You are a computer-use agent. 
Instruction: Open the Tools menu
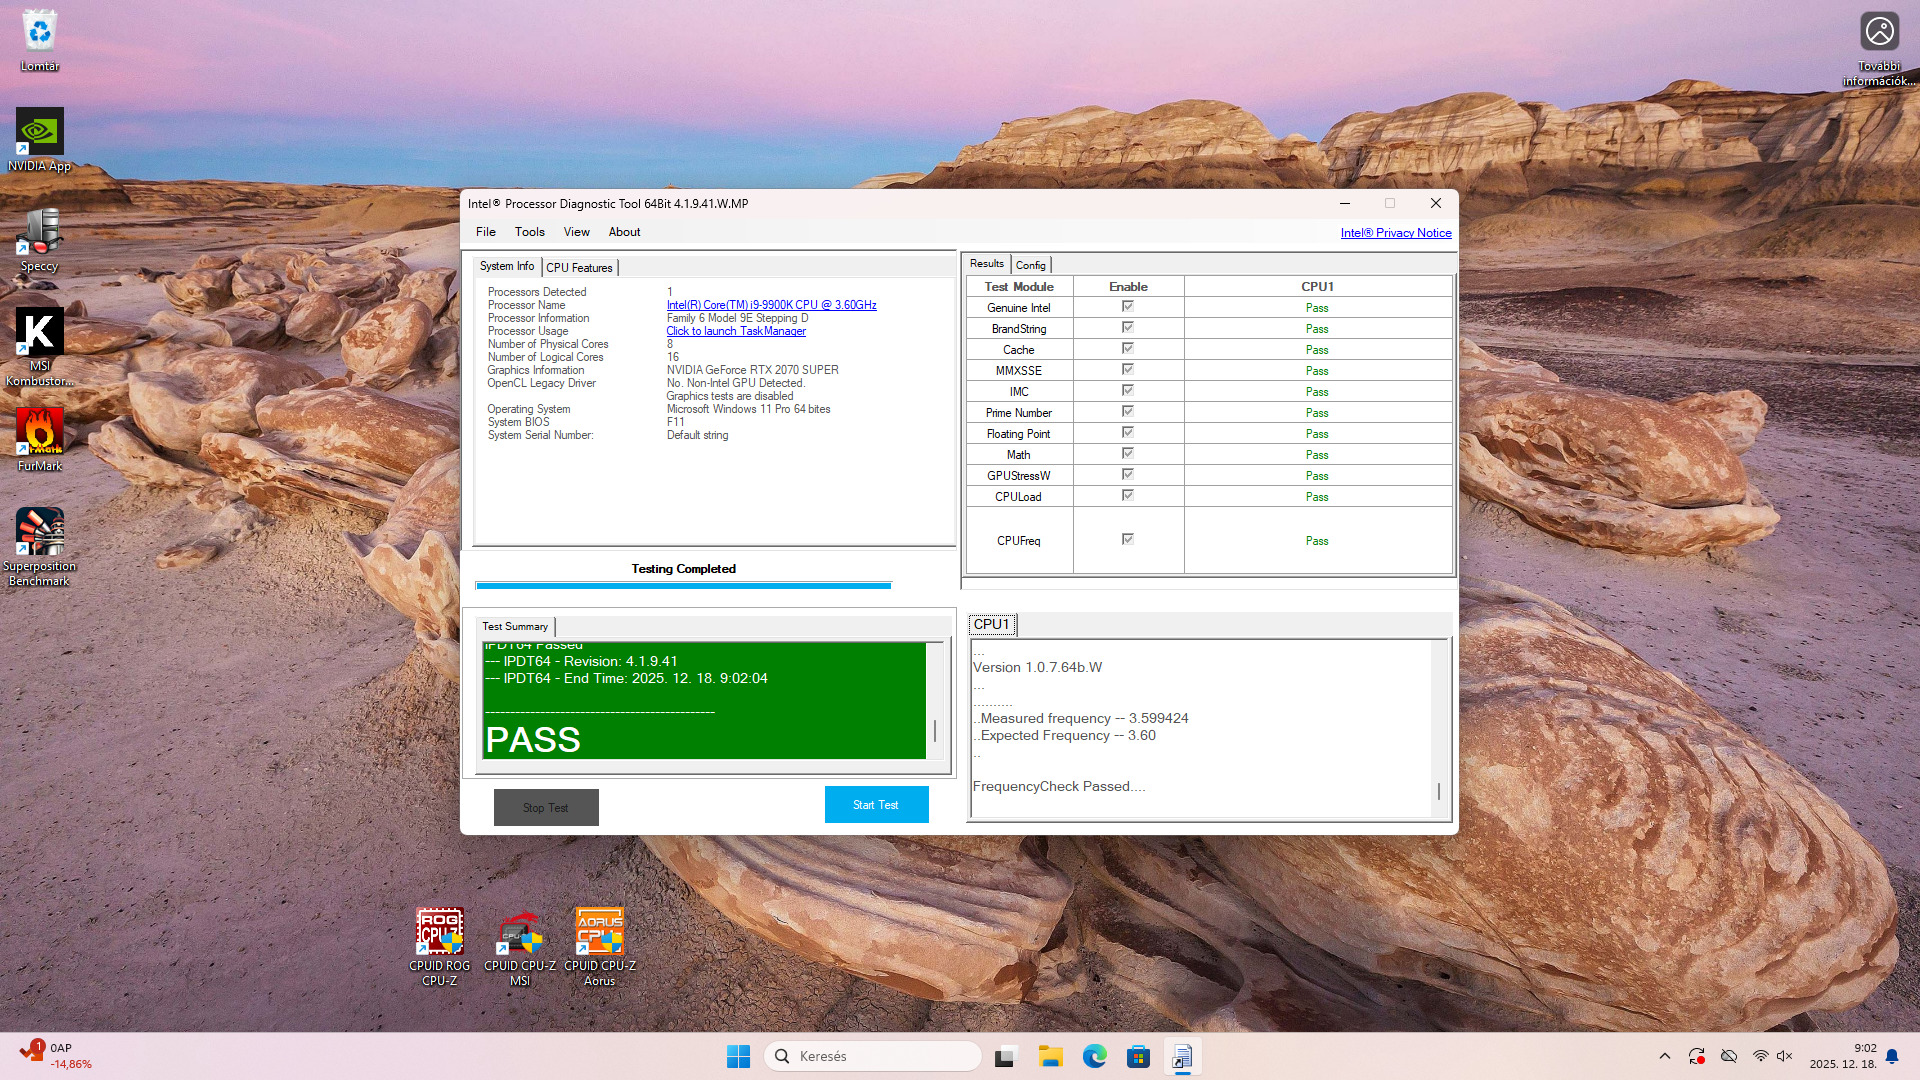[529, 232]
